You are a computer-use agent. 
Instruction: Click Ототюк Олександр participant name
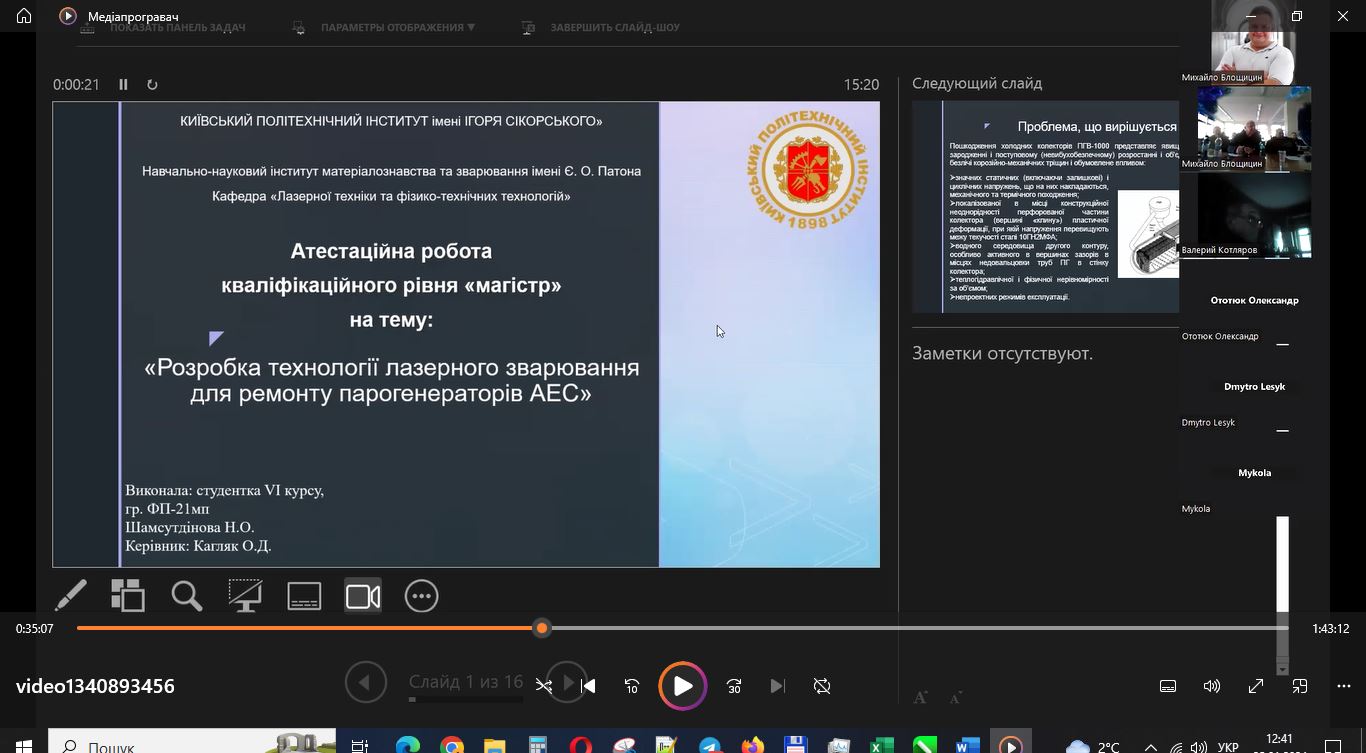tap(1254, 300)
